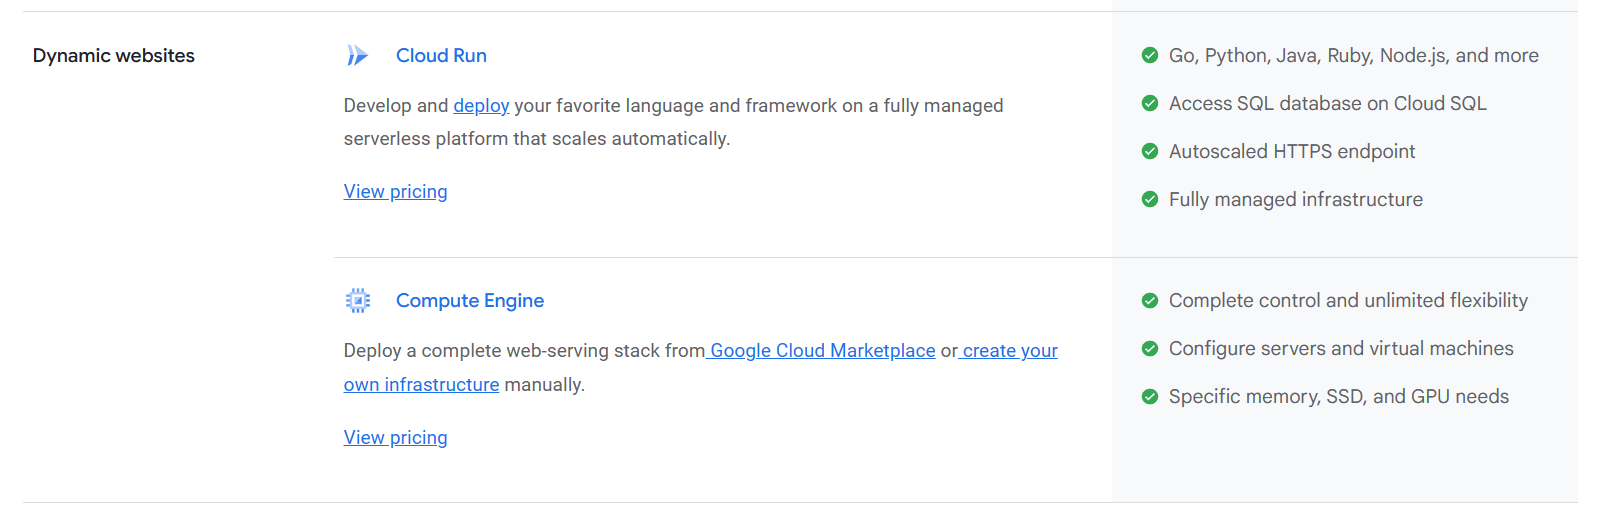This screenshot has height=518, width=1610.
Task: Click the "Autoscaled HTTPS endpoint" feature text
Action: 1292,152
